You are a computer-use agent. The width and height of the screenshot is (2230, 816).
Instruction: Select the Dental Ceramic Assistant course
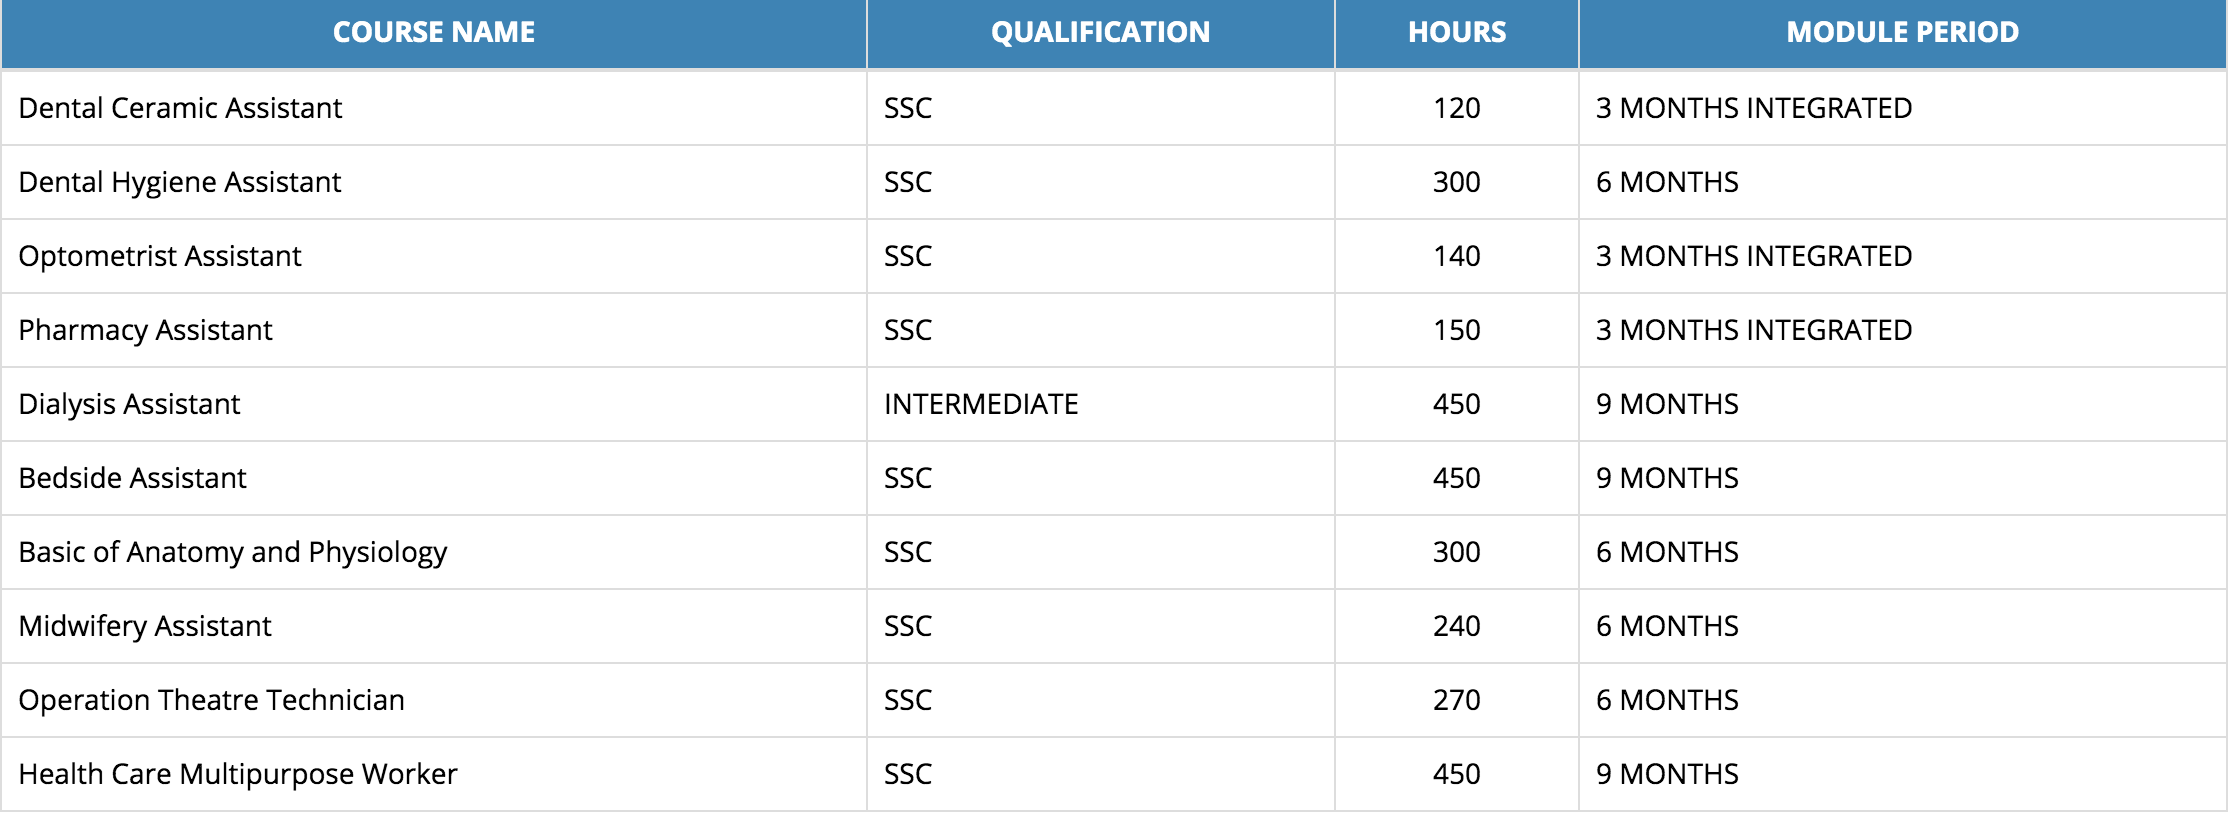(180, 108)
